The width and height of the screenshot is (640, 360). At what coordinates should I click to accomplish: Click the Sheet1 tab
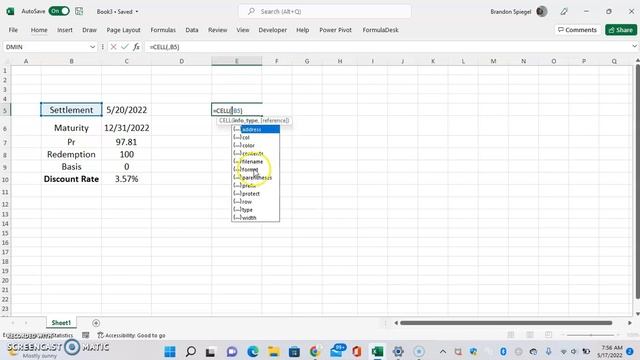pos(61,323)
